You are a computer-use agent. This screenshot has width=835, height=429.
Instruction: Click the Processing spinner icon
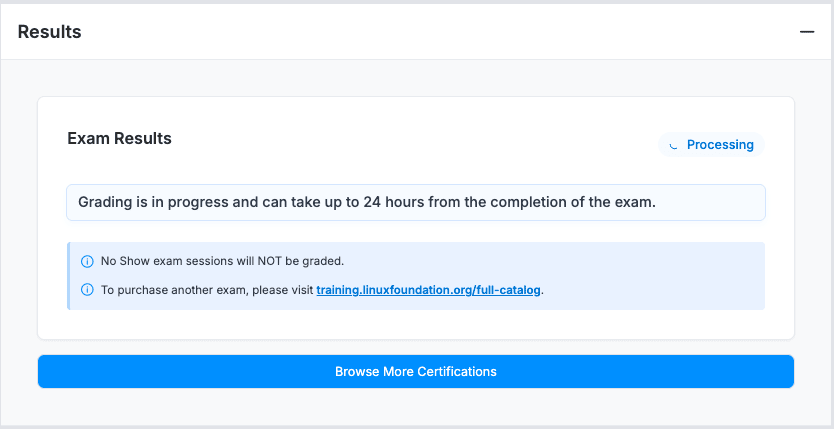click(674, 145)
